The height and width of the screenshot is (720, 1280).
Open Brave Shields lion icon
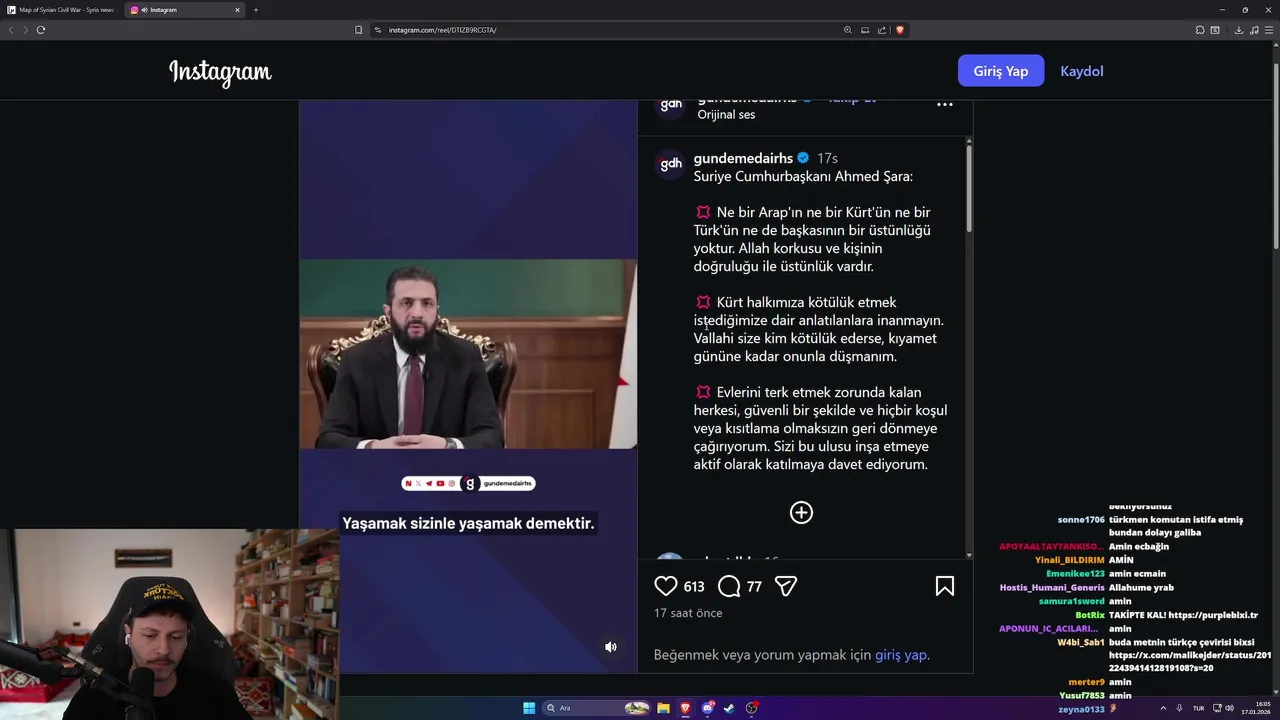[899, 30]
